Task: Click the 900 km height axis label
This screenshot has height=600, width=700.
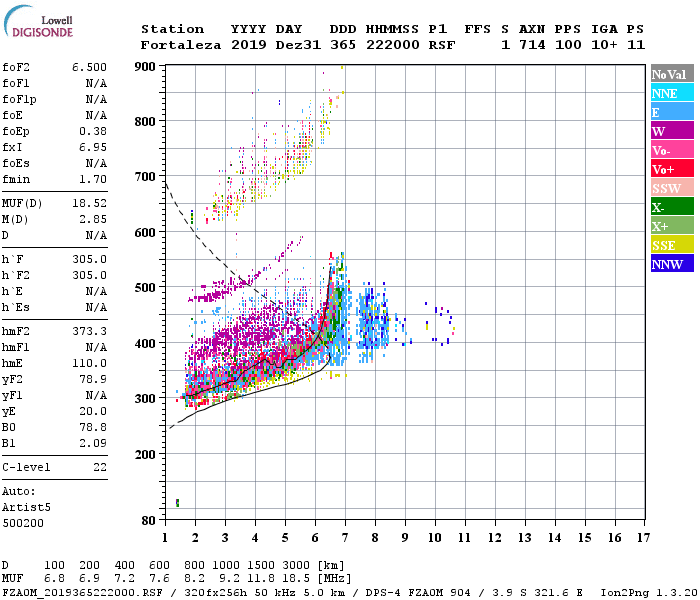Action: (145, 67)
